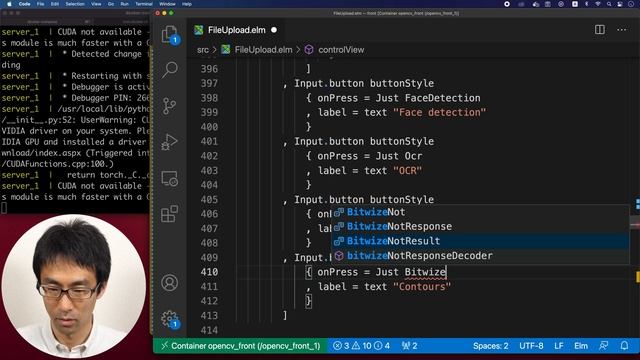This screenshot has width=640, height=360.
Task: Open the Remote Explorer view
Action: point(170,178)
